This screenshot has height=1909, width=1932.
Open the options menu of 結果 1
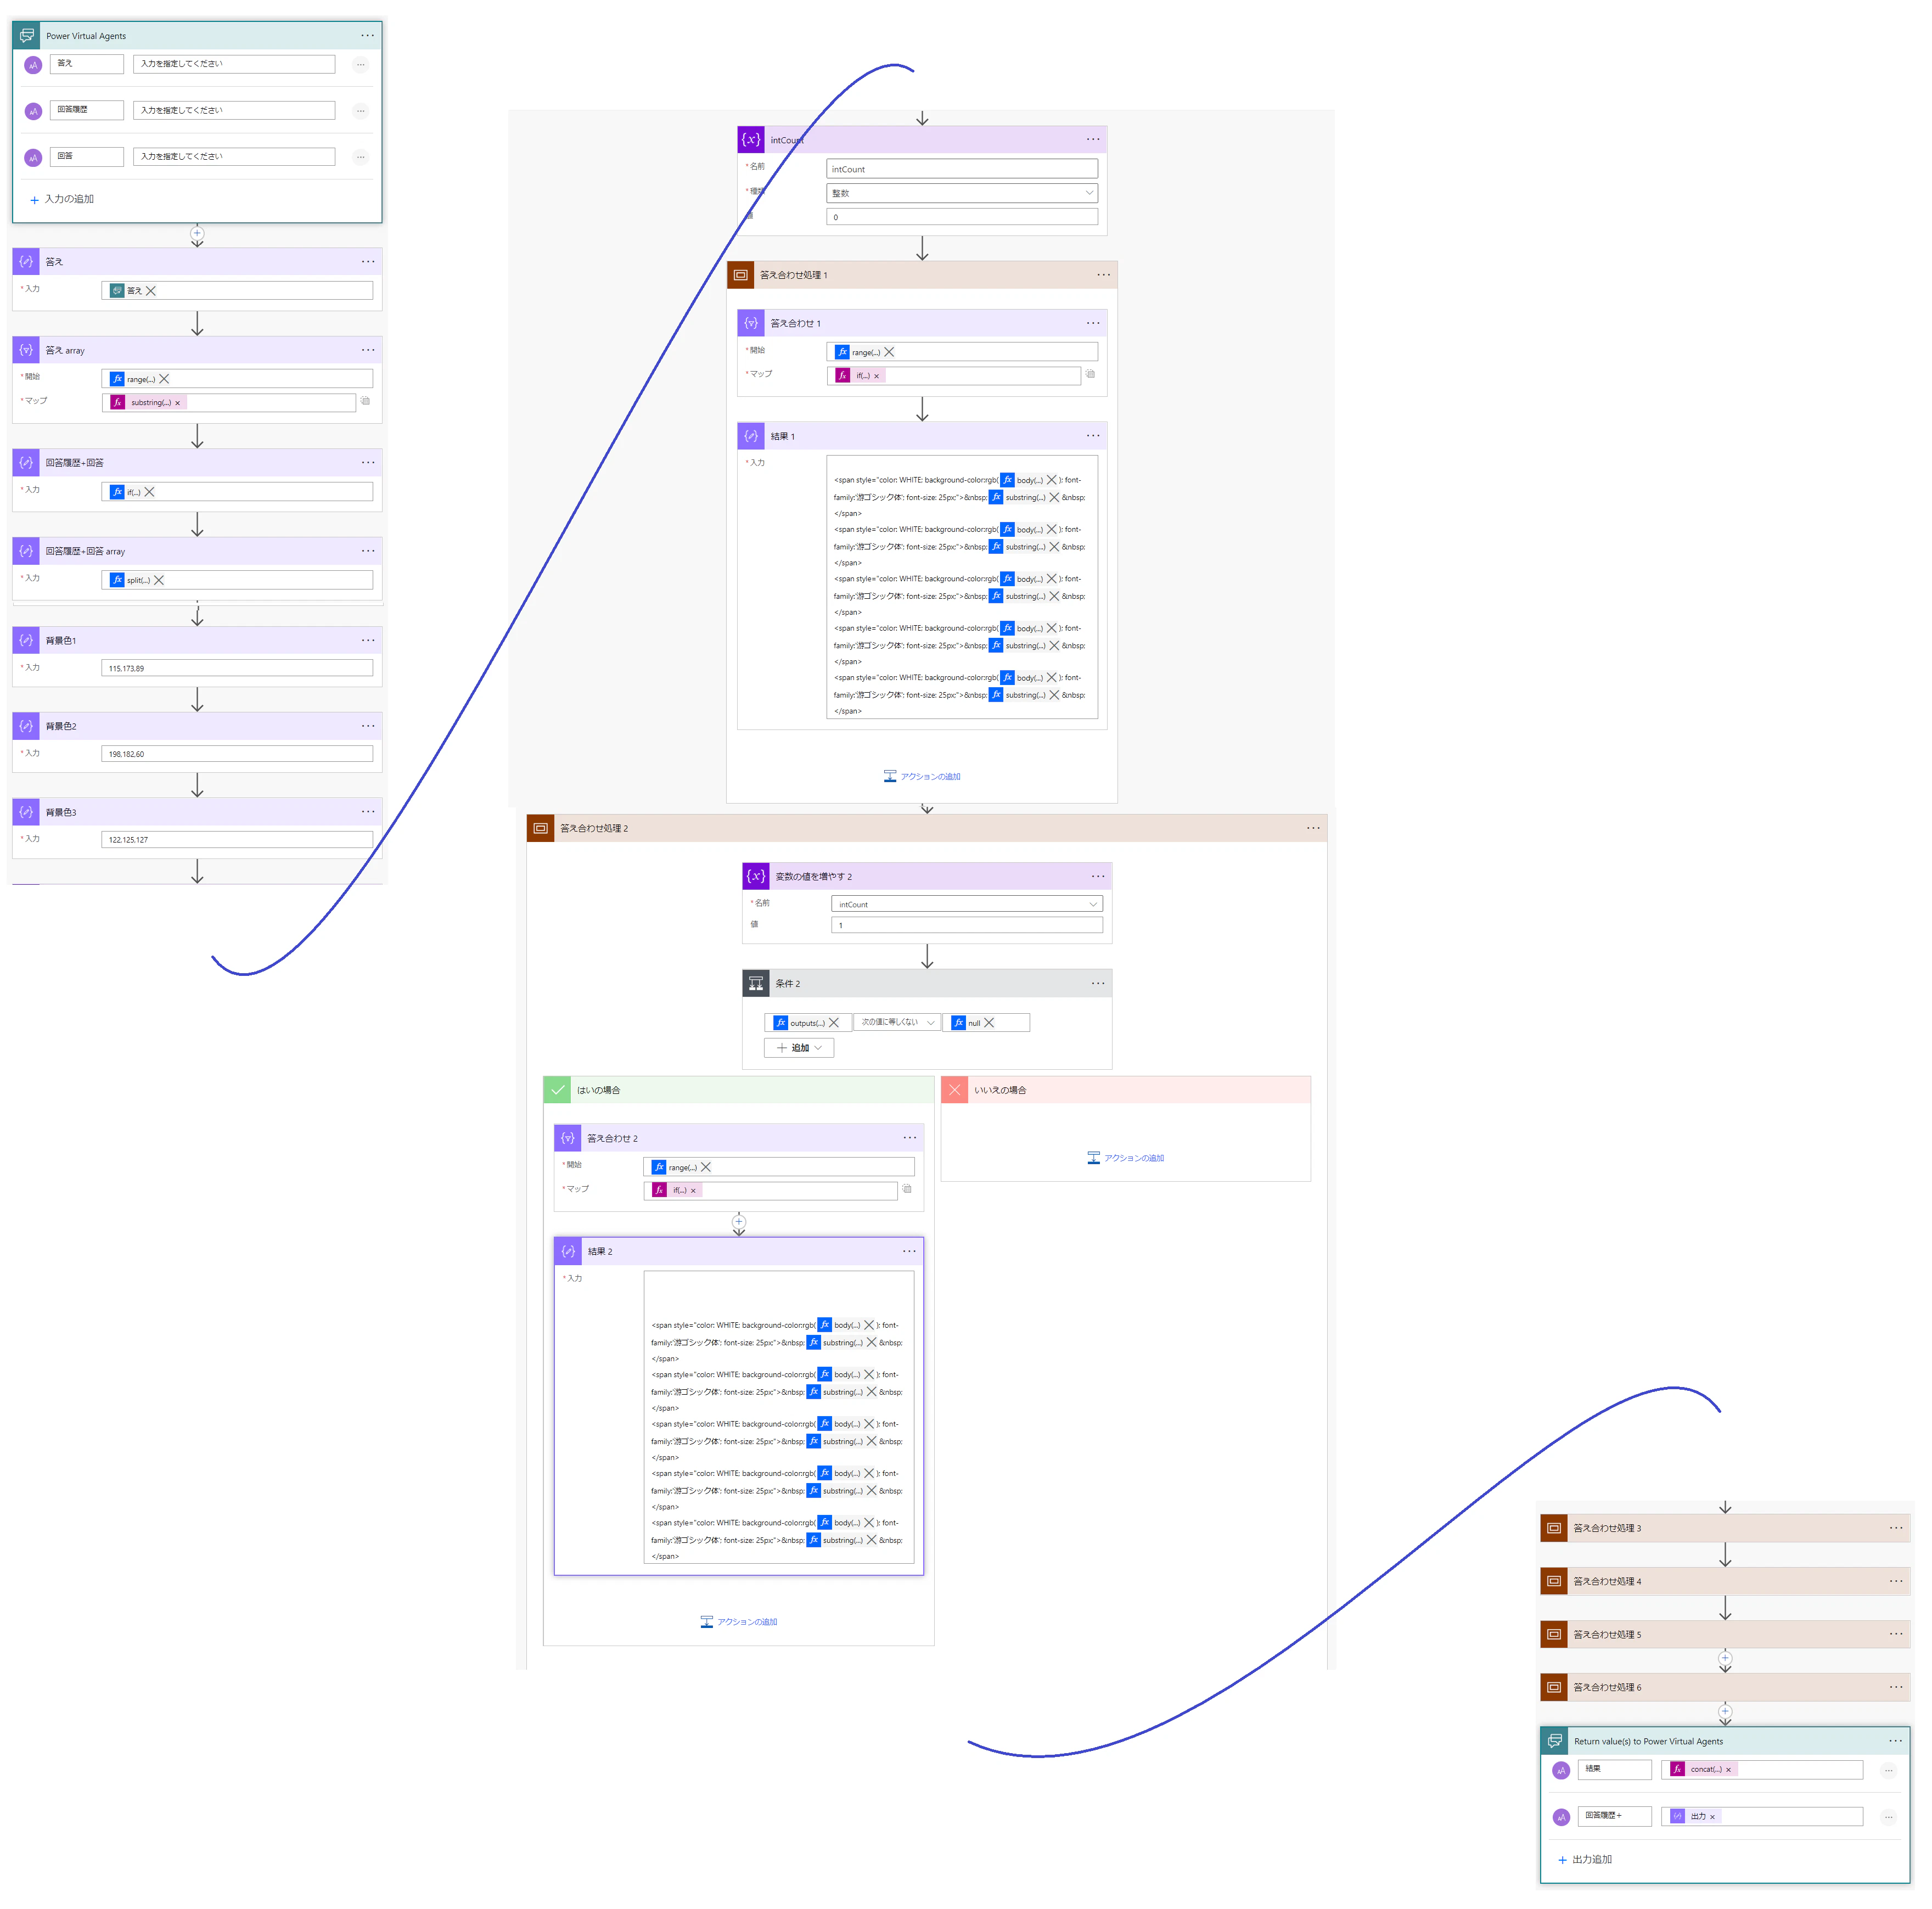[1093, 436]
